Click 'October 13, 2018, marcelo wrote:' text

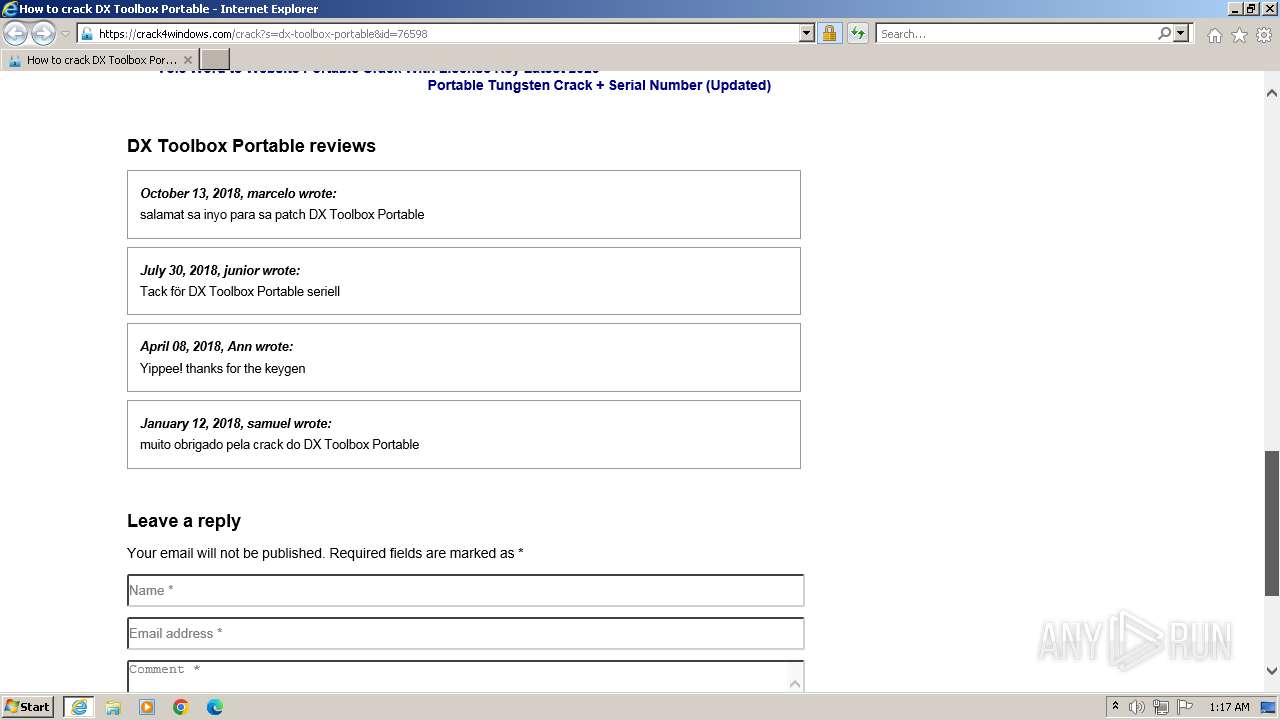pos(238,193)
